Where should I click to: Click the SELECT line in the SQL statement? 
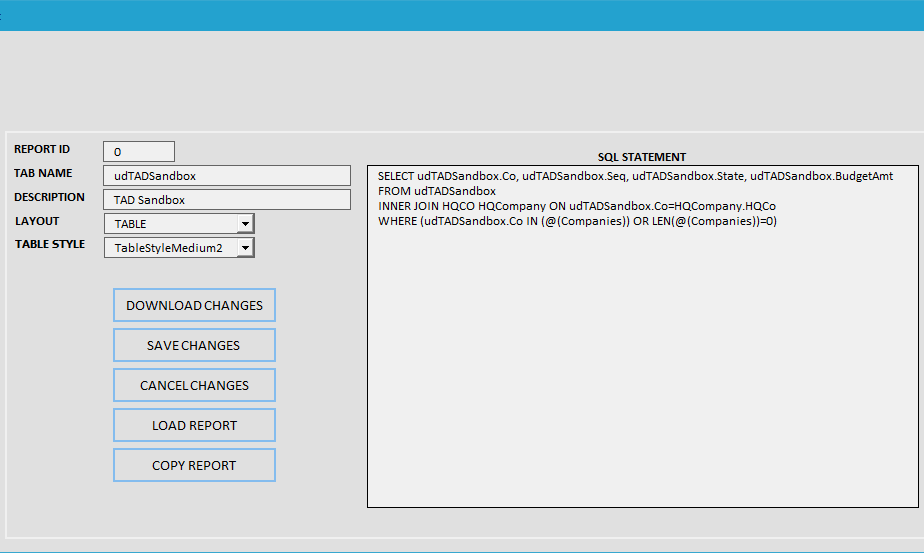(635, 176)
